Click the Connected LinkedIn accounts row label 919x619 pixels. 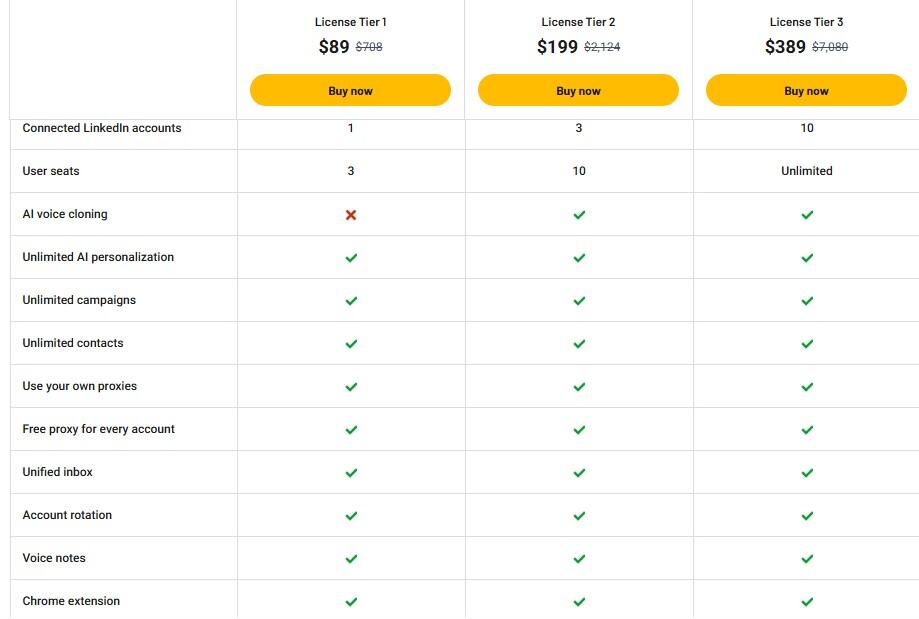(x=103, y=128)
